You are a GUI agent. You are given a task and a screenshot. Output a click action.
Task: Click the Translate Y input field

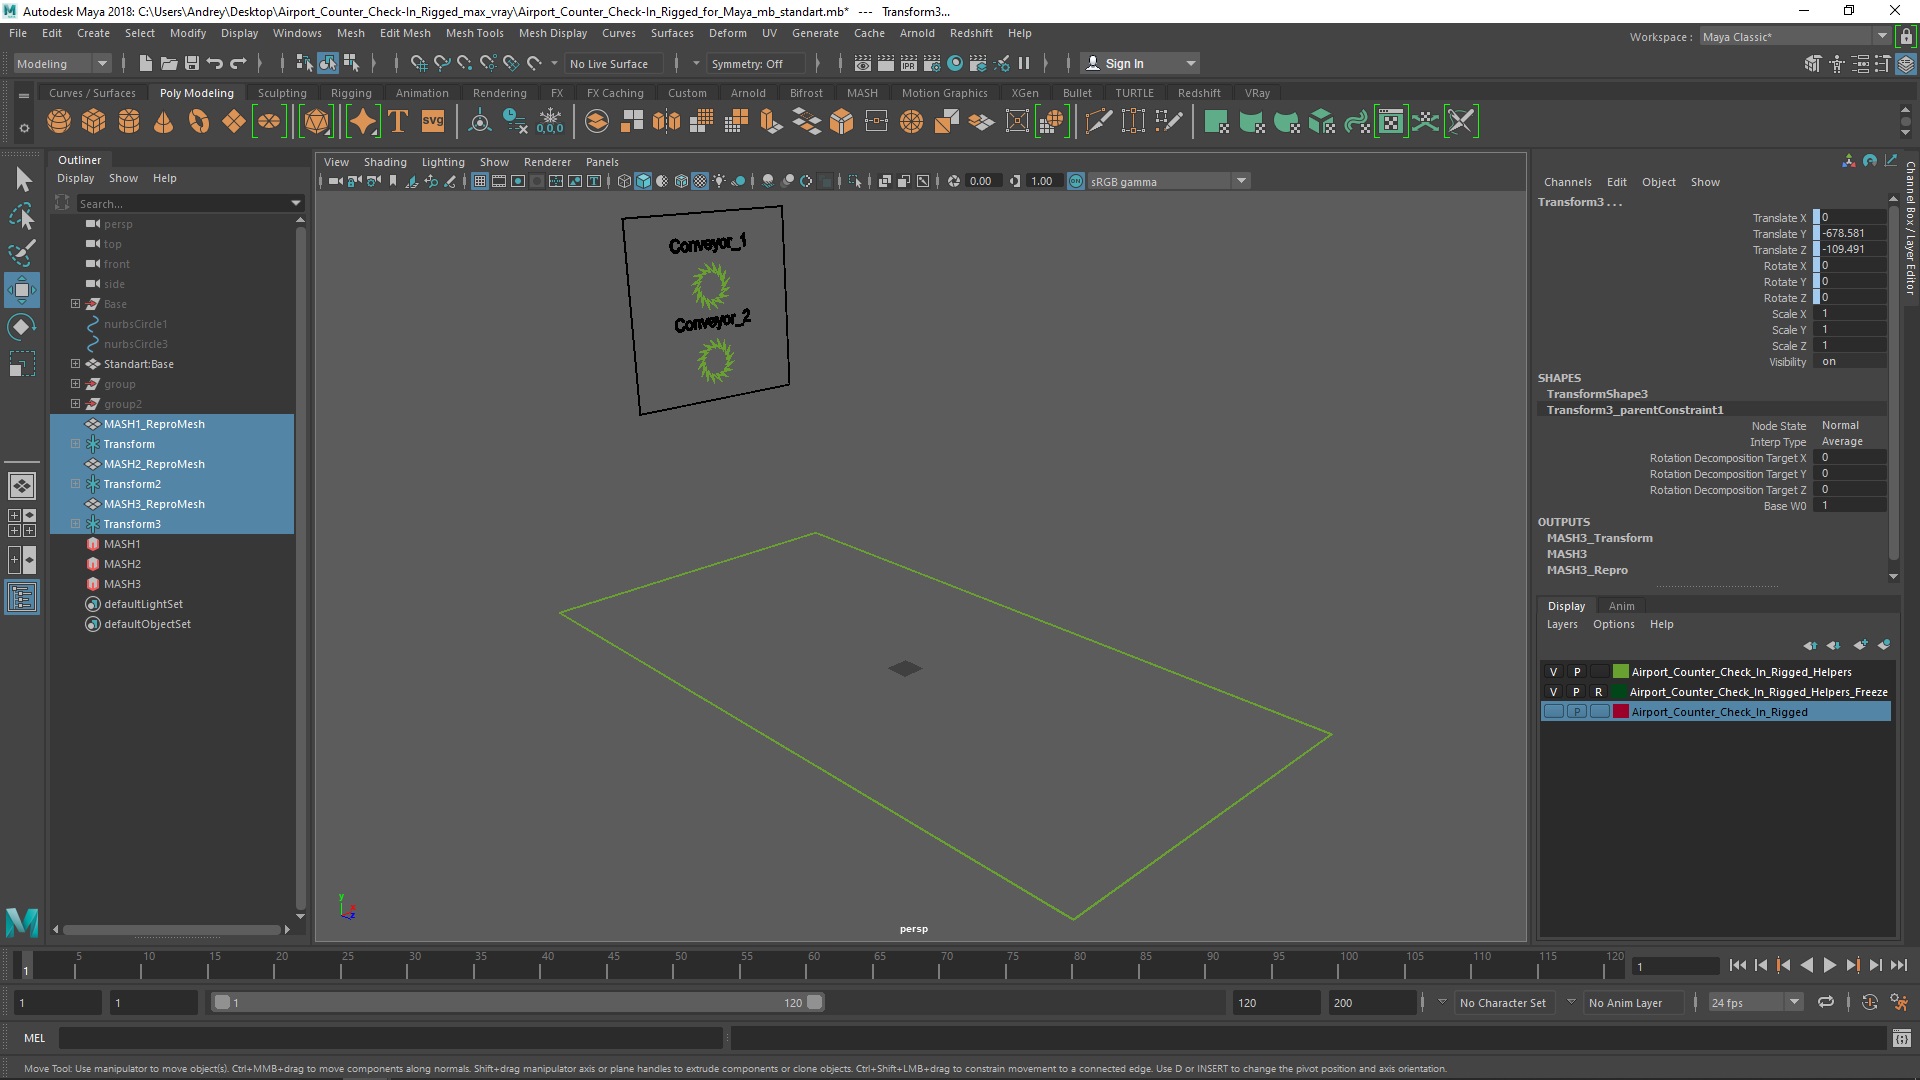(1853, 233)
